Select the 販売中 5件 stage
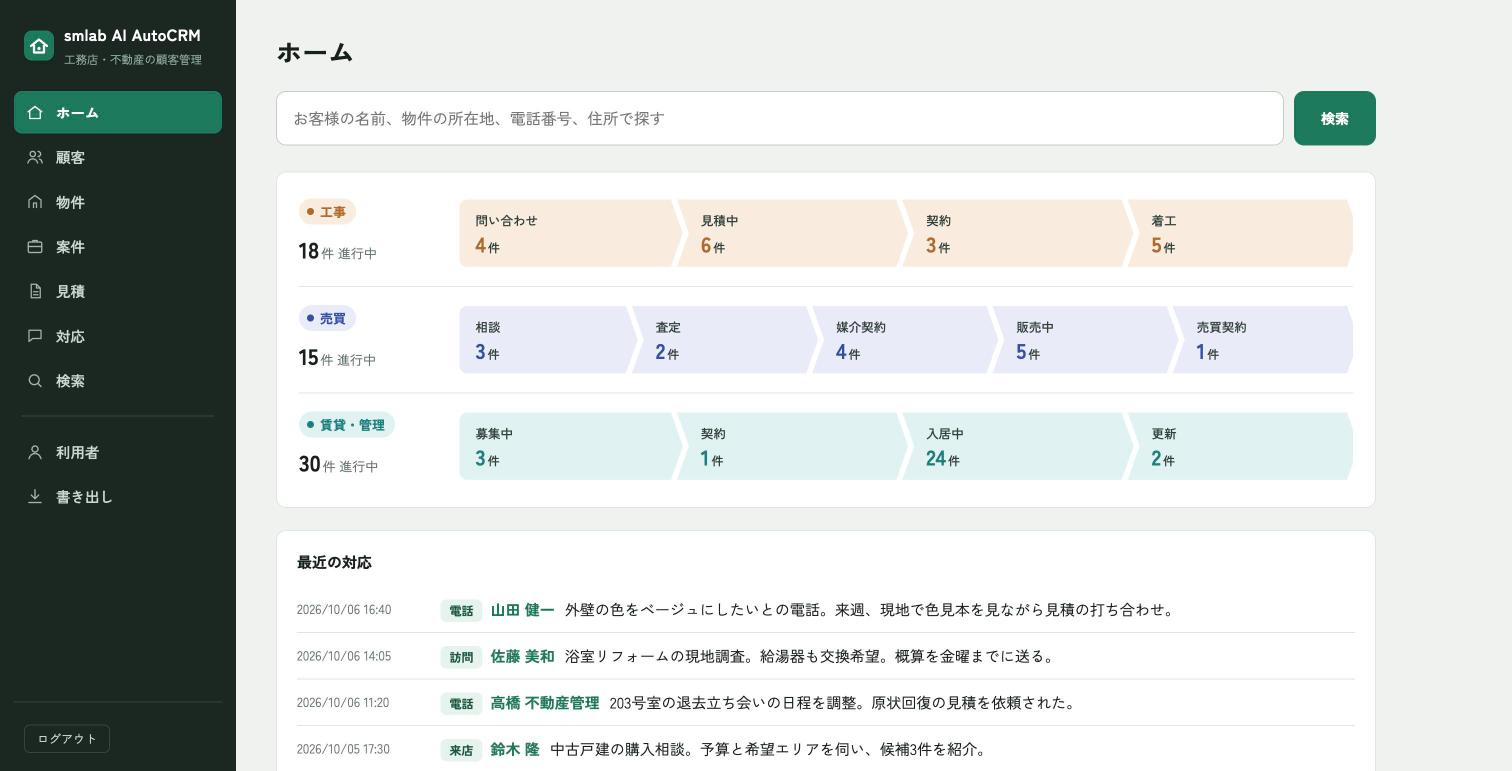1512x771 pixels. click(x=1086, y=340)
